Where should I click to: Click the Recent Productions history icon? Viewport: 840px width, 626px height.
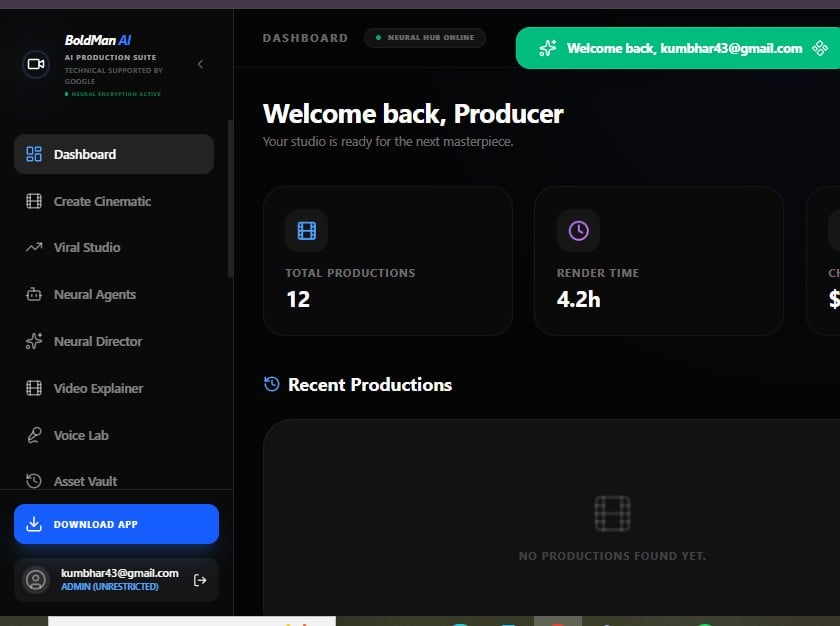tap(272, 384)
